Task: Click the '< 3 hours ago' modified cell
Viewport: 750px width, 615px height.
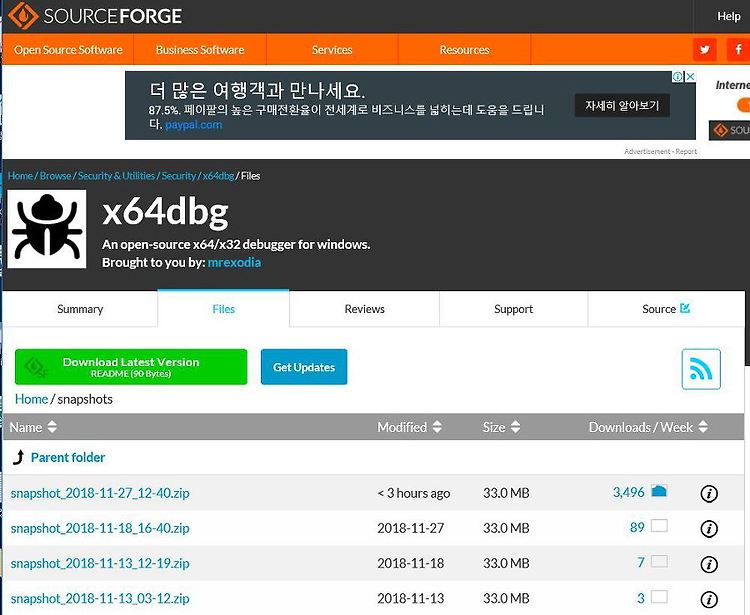Action: click(414, 493)
